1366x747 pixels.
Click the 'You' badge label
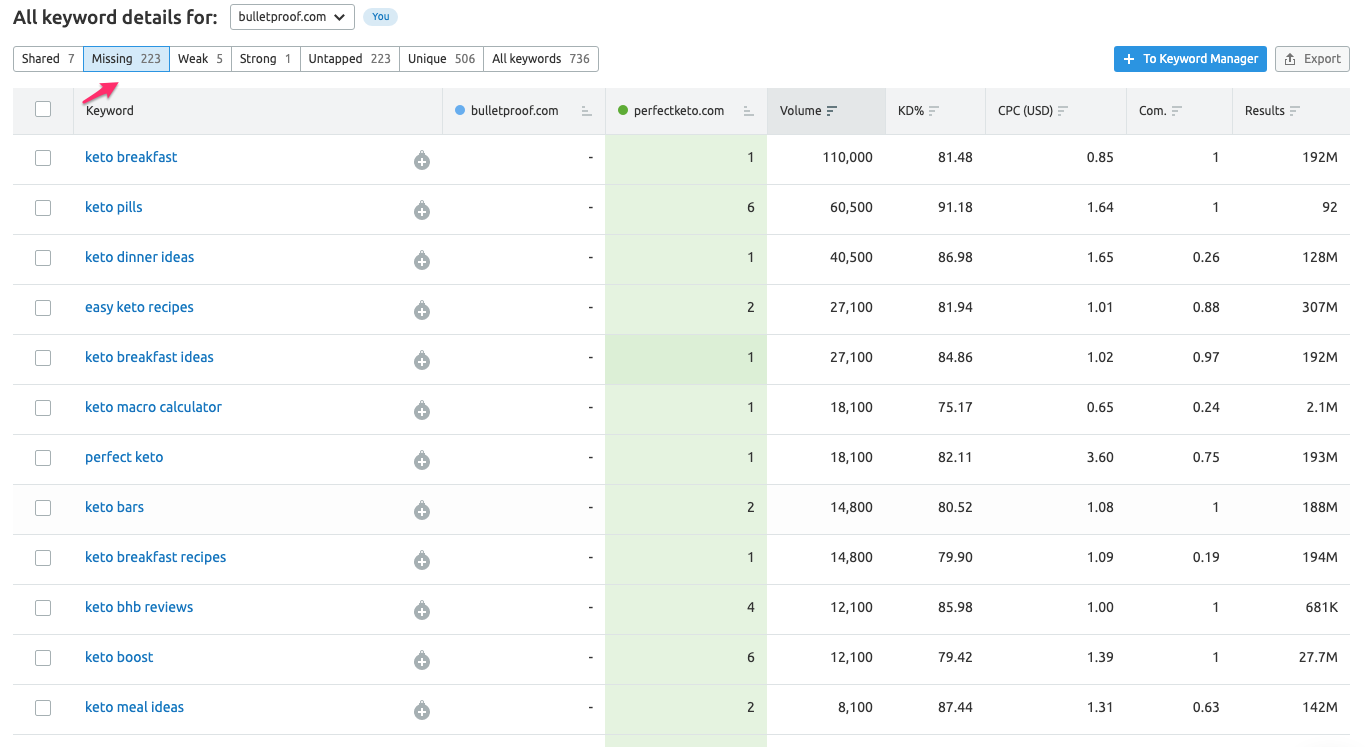[x=381, y=17]
